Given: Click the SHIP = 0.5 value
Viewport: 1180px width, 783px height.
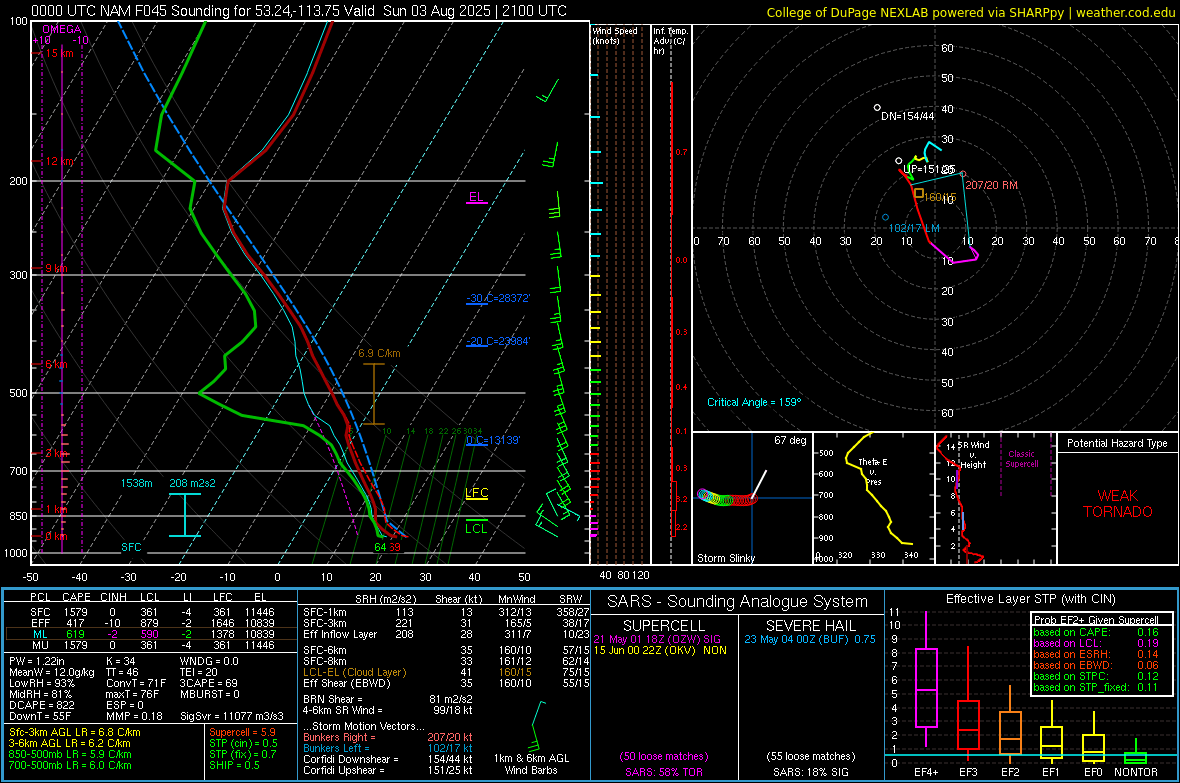Looking at the screenshot, I should point(234,765).
